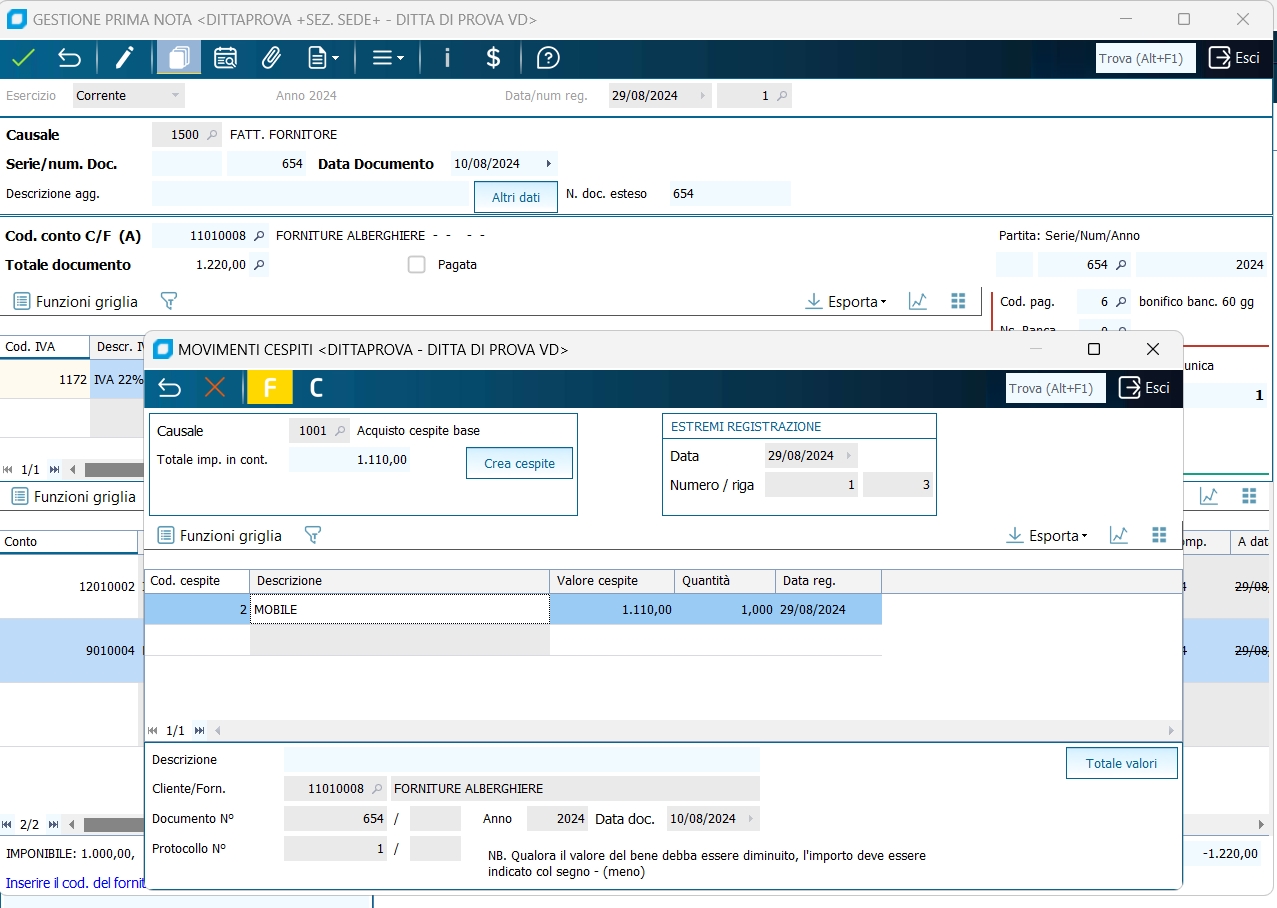Click the orange X delete icon in Movimenti Cespiti

tap(215, 388)
